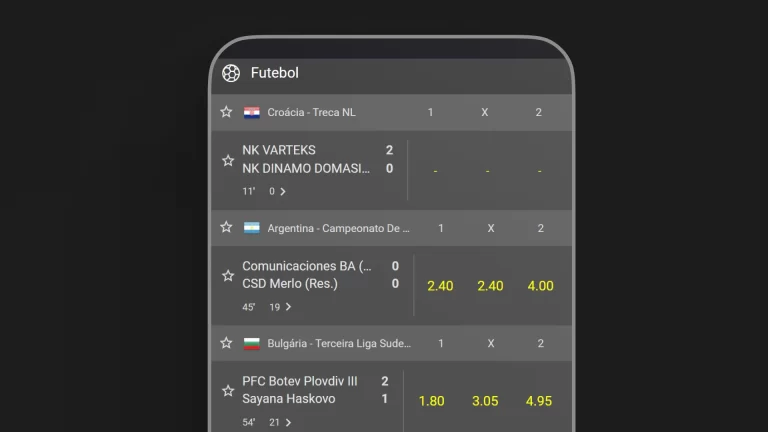768x432 pixels.
Task: Favorite the Croácia - Treca NL league
Action: click(x=226, y=112)
